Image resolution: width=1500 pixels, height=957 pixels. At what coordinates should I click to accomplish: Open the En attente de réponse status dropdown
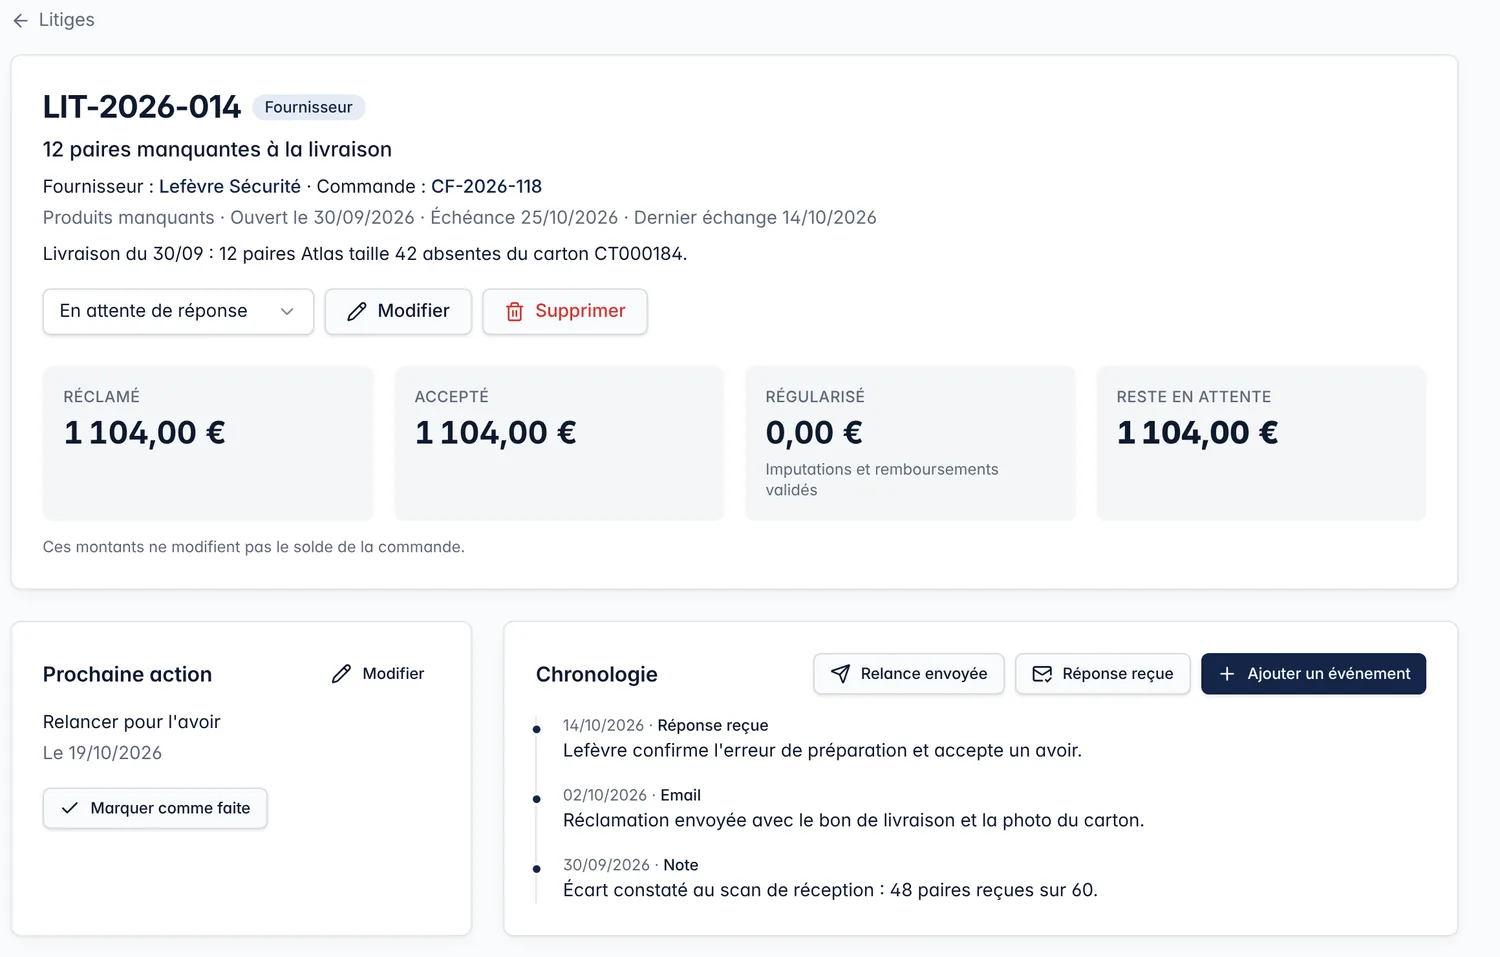178,311
